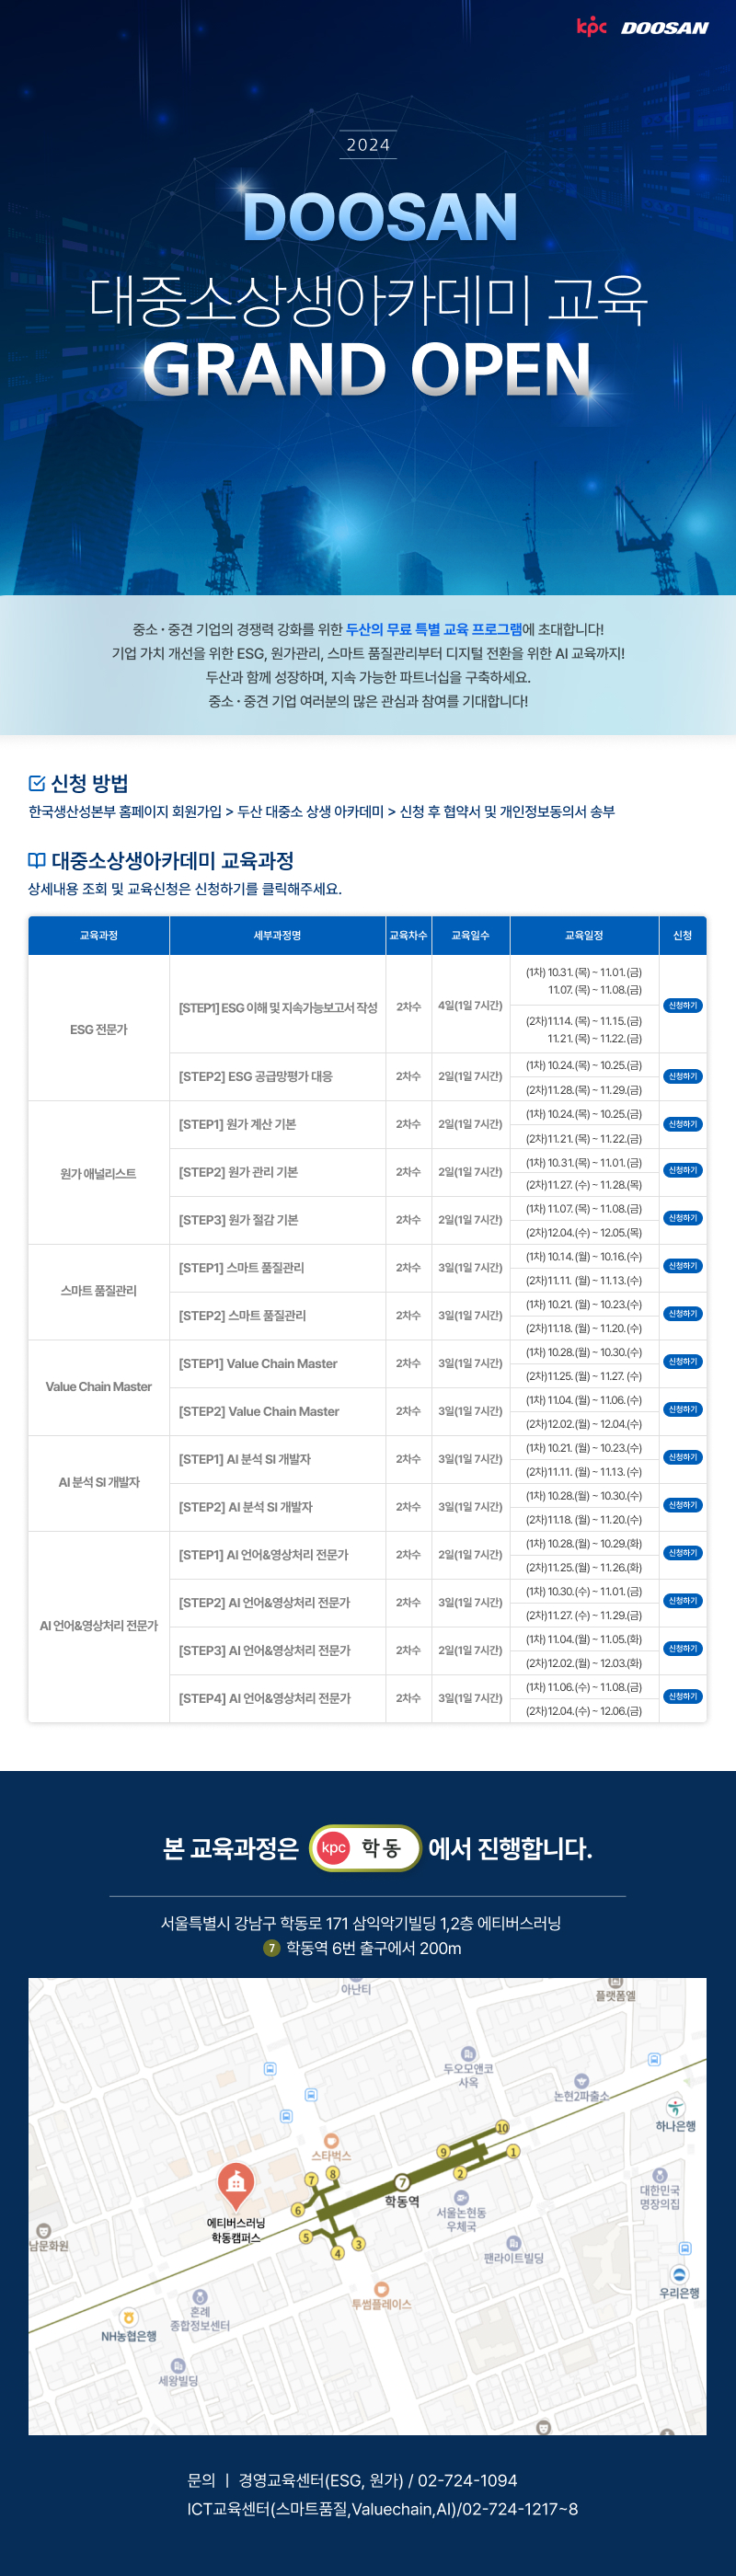Apply for [STEP2] 원가 관리 기본

click(x=683, y=1171)
